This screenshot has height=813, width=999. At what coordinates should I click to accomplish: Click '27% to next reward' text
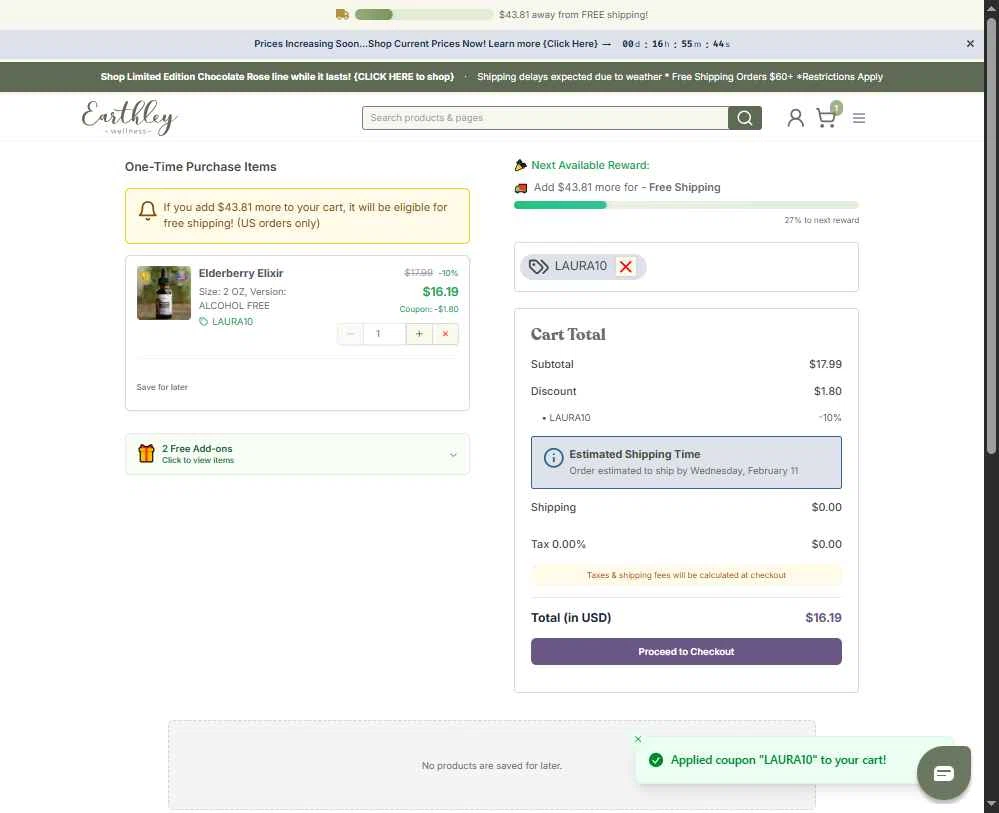[821, 220]
